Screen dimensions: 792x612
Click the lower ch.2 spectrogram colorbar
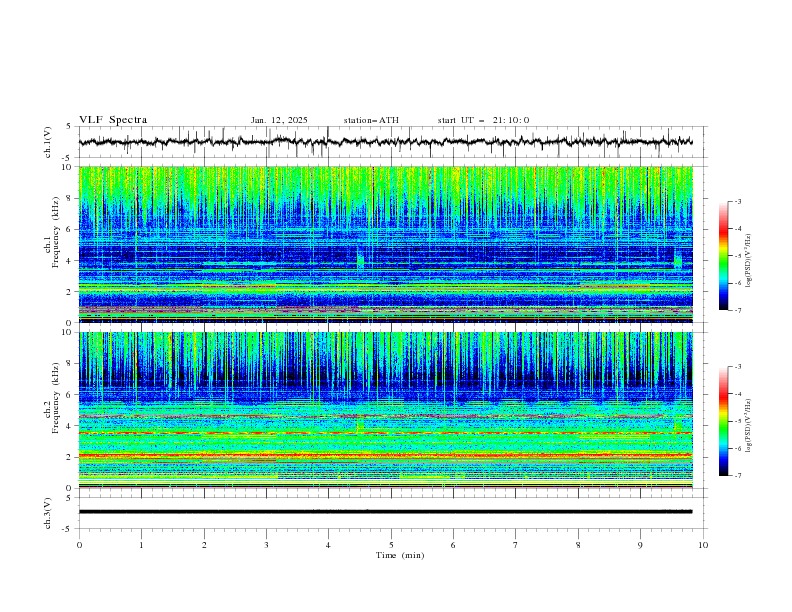point(723,421)
